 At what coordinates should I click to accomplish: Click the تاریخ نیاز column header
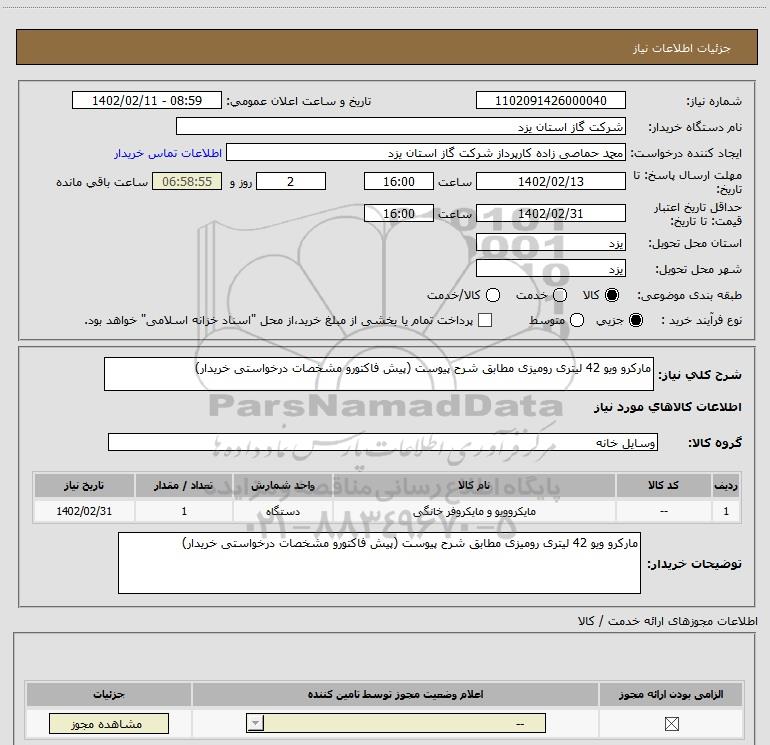(x=84, y=485)
